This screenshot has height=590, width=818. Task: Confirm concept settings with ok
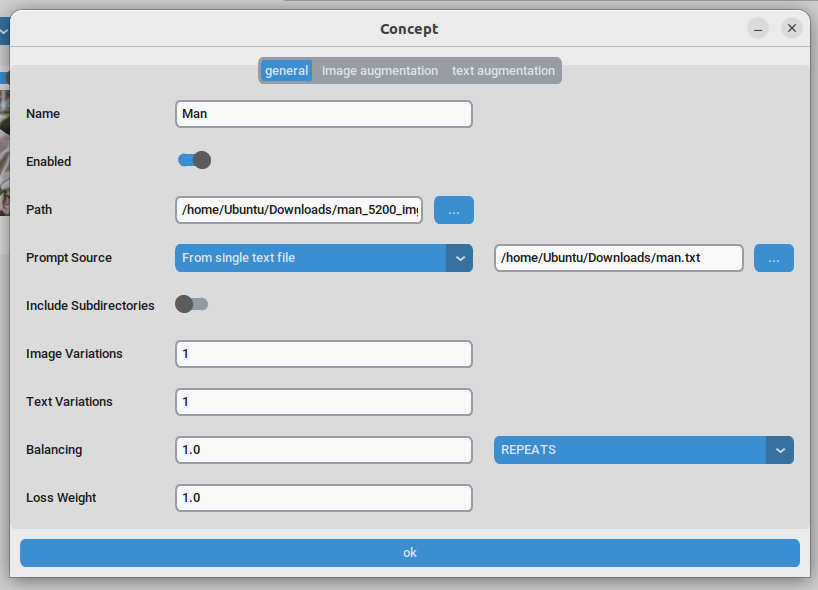pos(409,552)
